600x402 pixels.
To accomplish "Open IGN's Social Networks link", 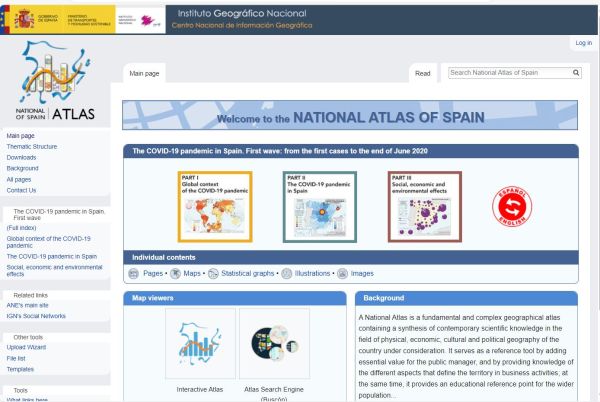I will (x=36, y=316).
